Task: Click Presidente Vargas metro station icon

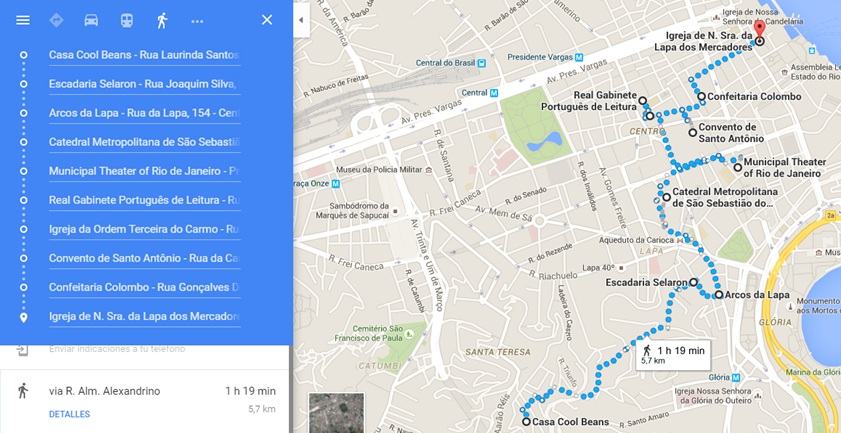Action: tap(579, 57)
